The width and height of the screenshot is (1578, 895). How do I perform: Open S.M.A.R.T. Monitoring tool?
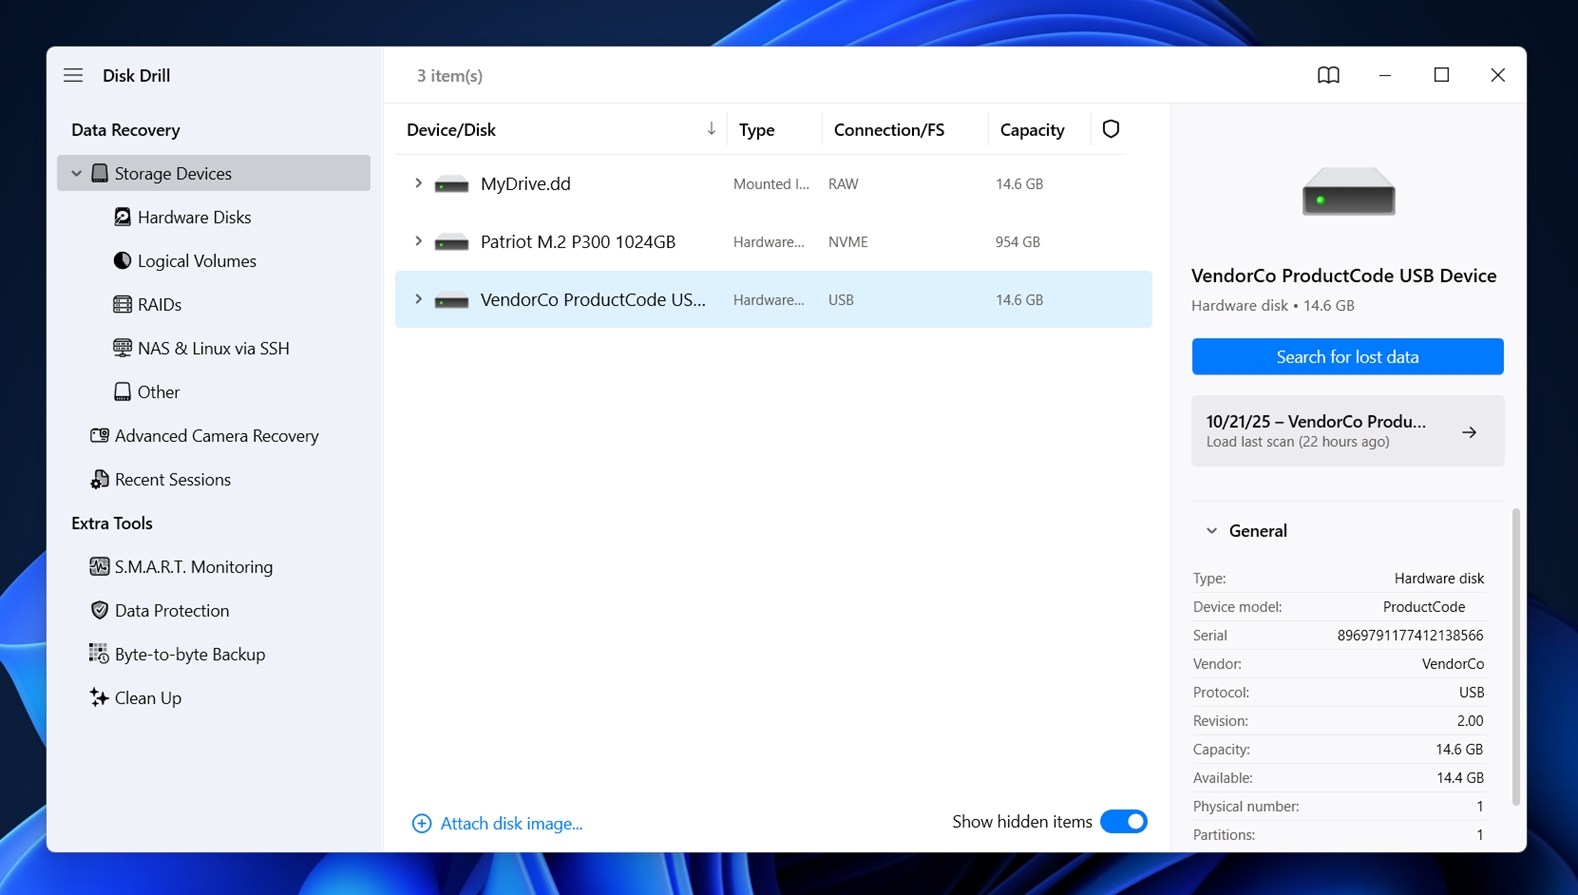192,567
